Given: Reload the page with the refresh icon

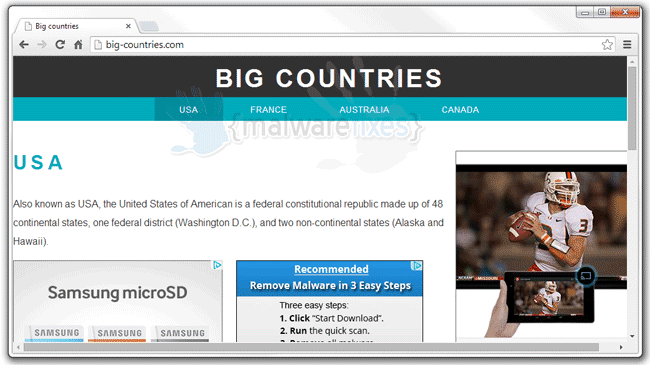Looking at the screenshot, I should 60,44.
